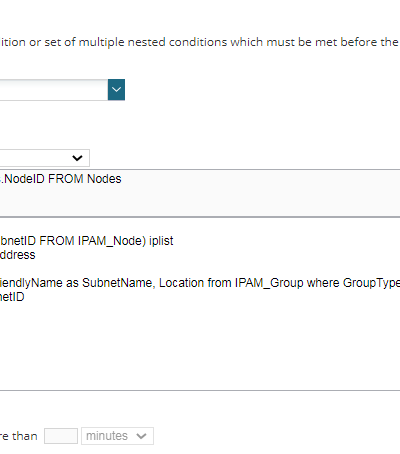
Task: Click the combo box field beside teal arrow
Action: pos(54,90)
